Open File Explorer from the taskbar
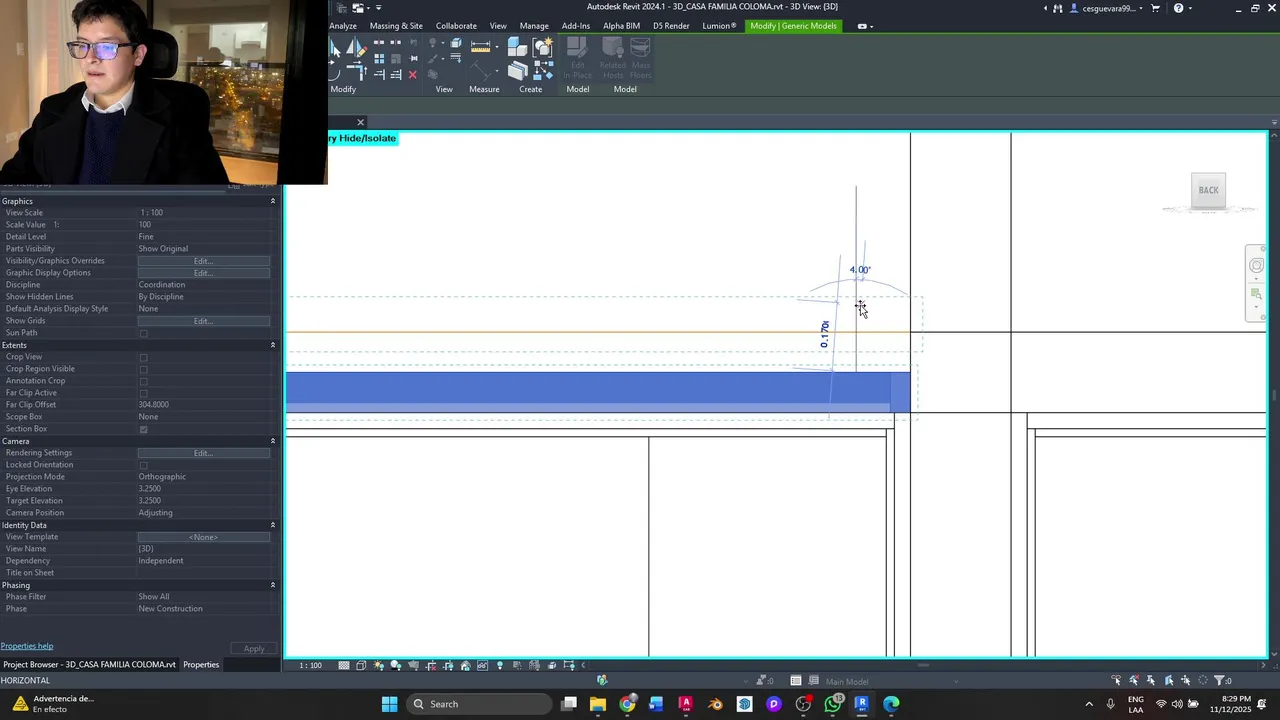The image size is (1280, 720). pos(597,704)
